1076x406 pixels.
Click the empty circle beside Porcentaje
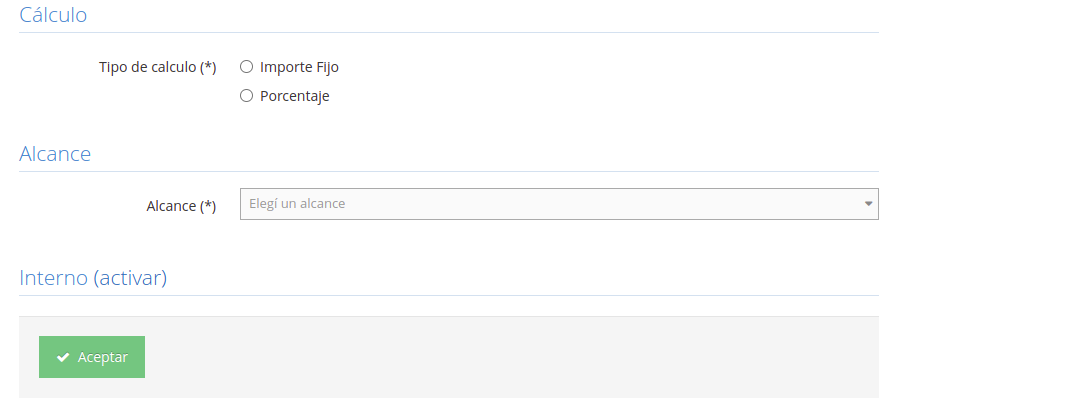246,96
